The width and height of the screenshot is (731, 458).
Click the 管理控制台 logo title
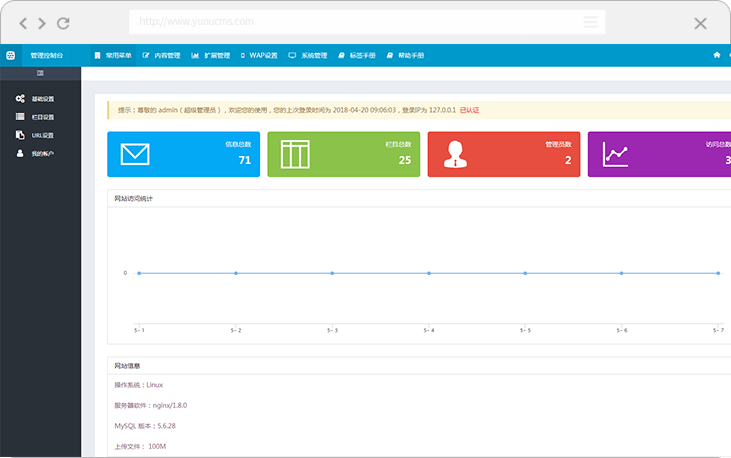pyautogui.click(x=46, y=55)
